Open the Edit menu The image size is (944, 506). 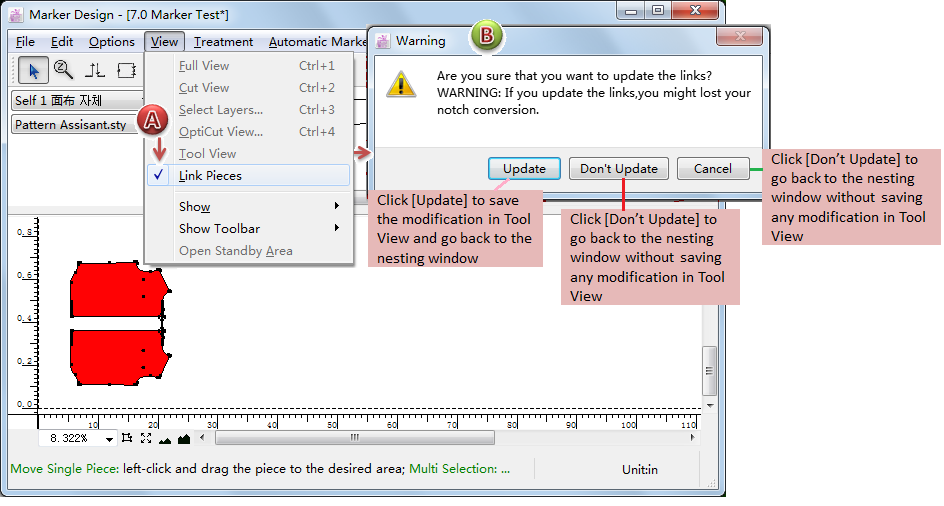[62, 42]
